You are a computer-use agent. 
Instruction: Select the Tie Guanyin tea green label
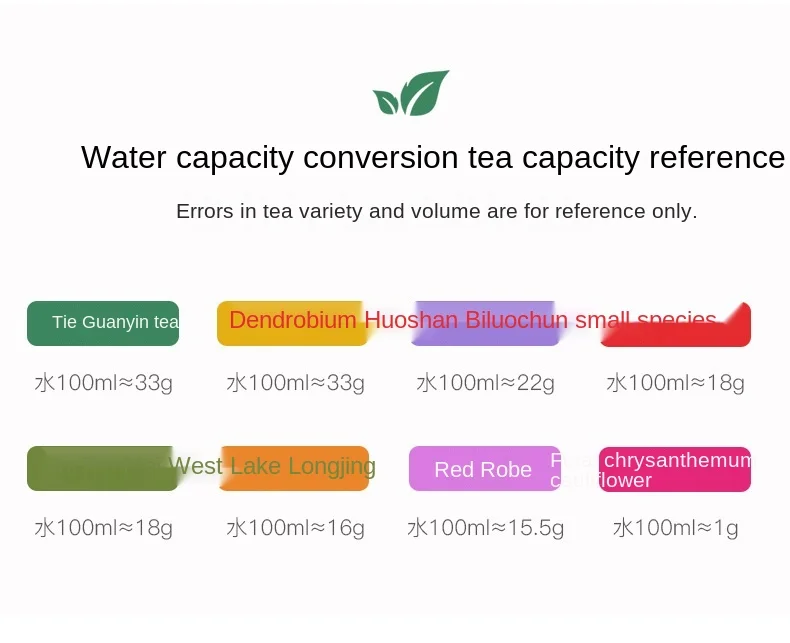(x=103, y=324)
